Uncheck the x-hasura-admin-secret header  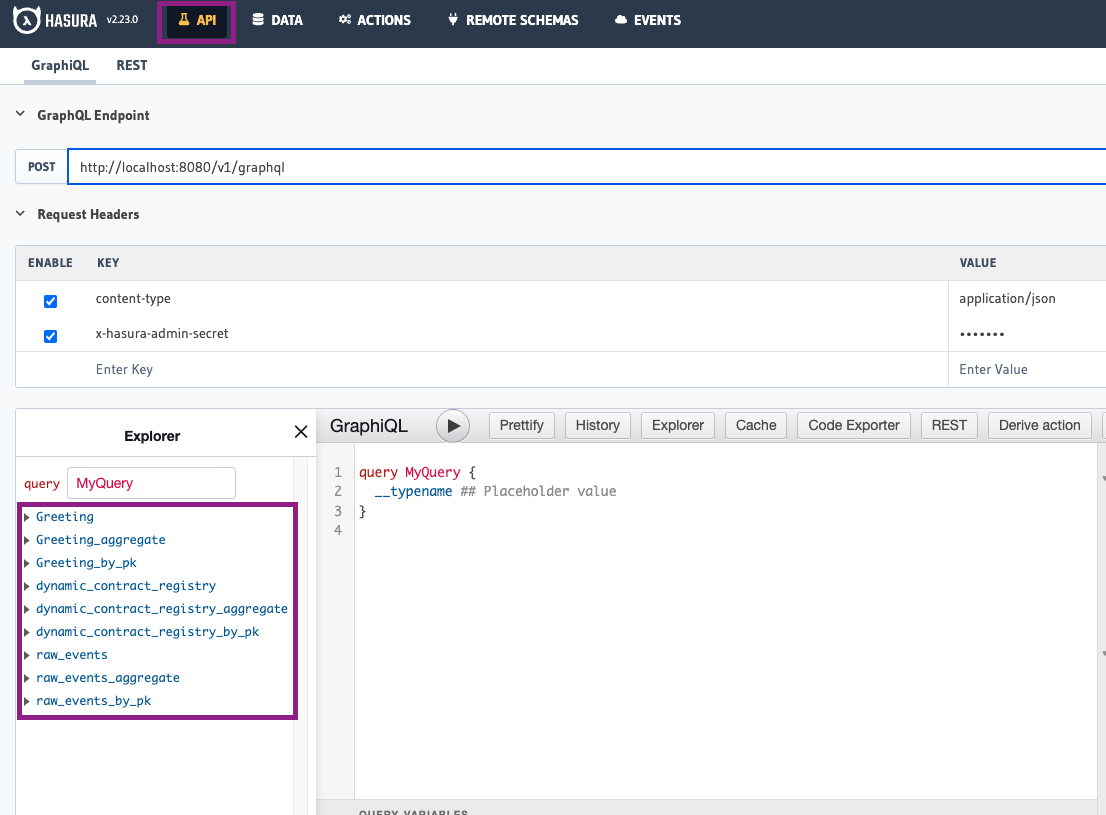pos(51,336)
